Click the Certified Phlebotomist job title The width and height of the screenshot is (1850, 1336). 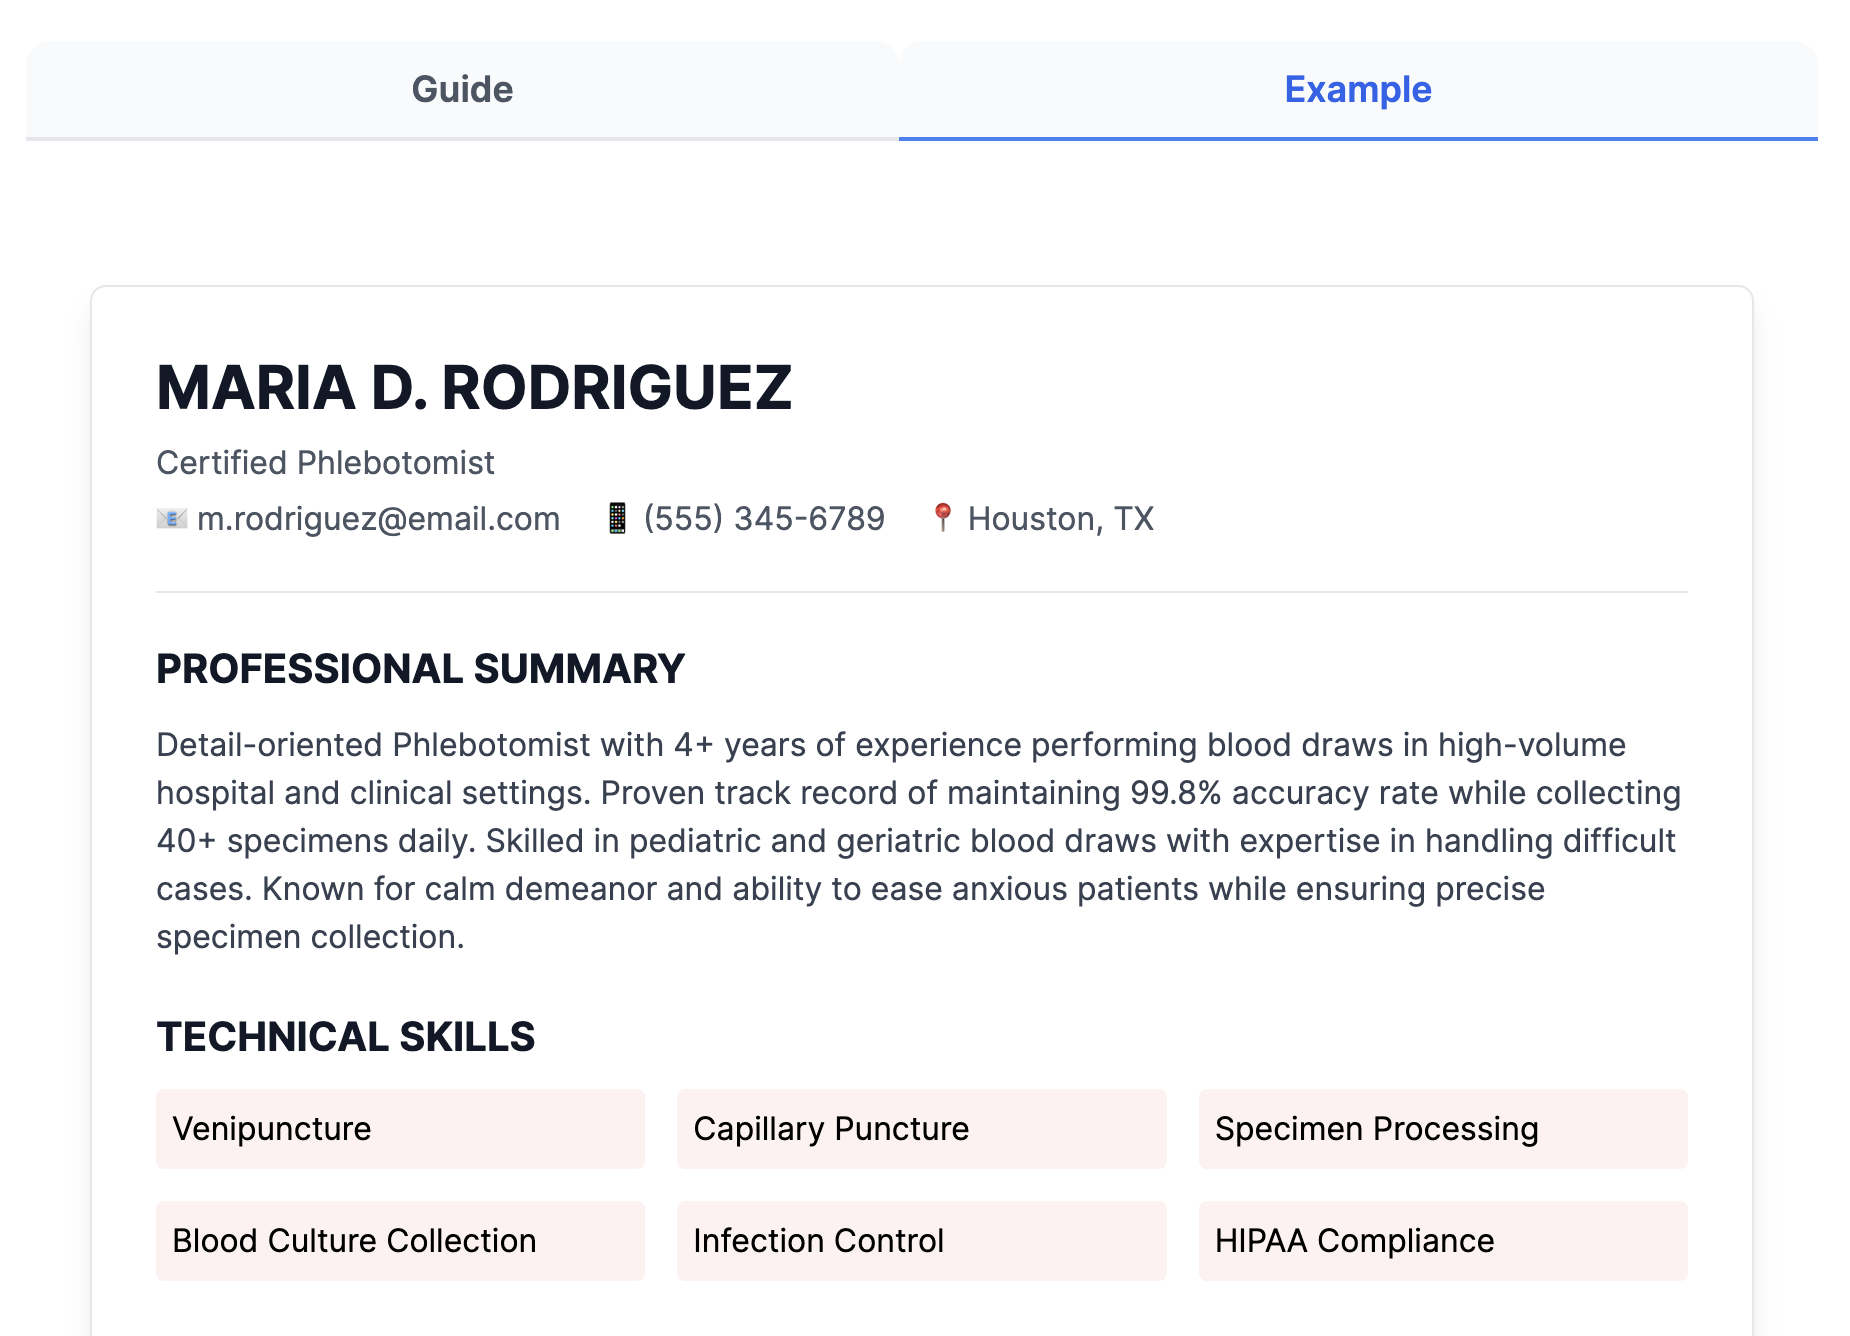pos(325,463)
